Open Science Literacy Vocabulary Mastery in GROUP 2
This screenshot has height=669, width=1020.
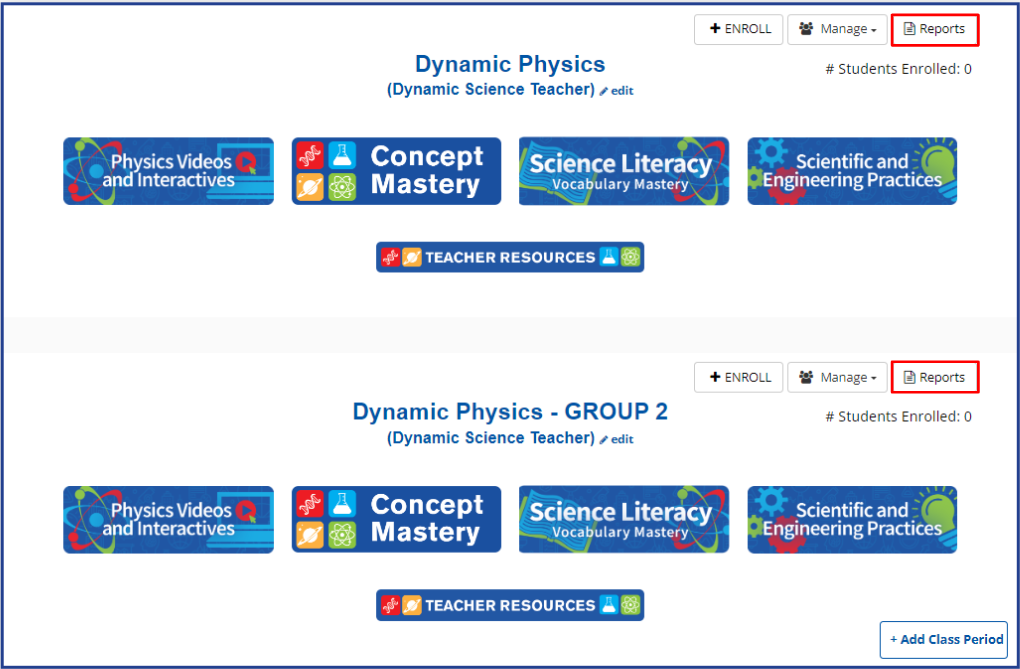coord(624,519)
